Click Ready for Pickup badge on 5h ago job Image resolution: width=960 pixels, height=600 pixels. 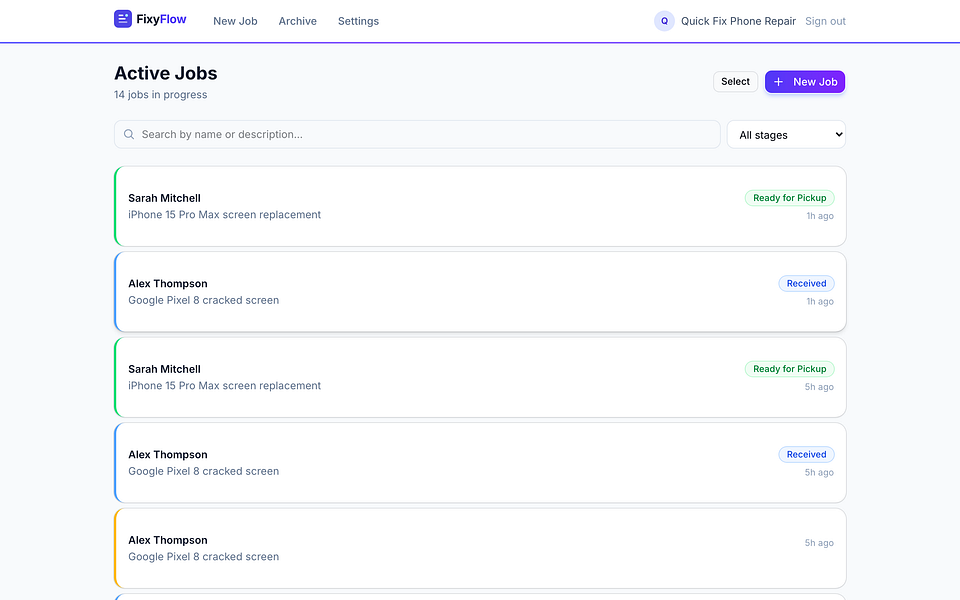[790, 369]
